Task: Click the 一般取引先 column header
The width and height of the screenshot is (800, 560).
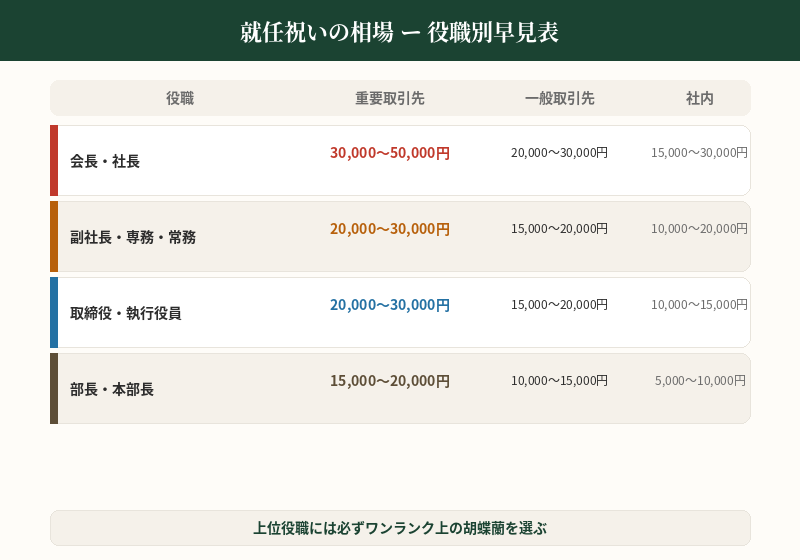Action: (560, 98)
